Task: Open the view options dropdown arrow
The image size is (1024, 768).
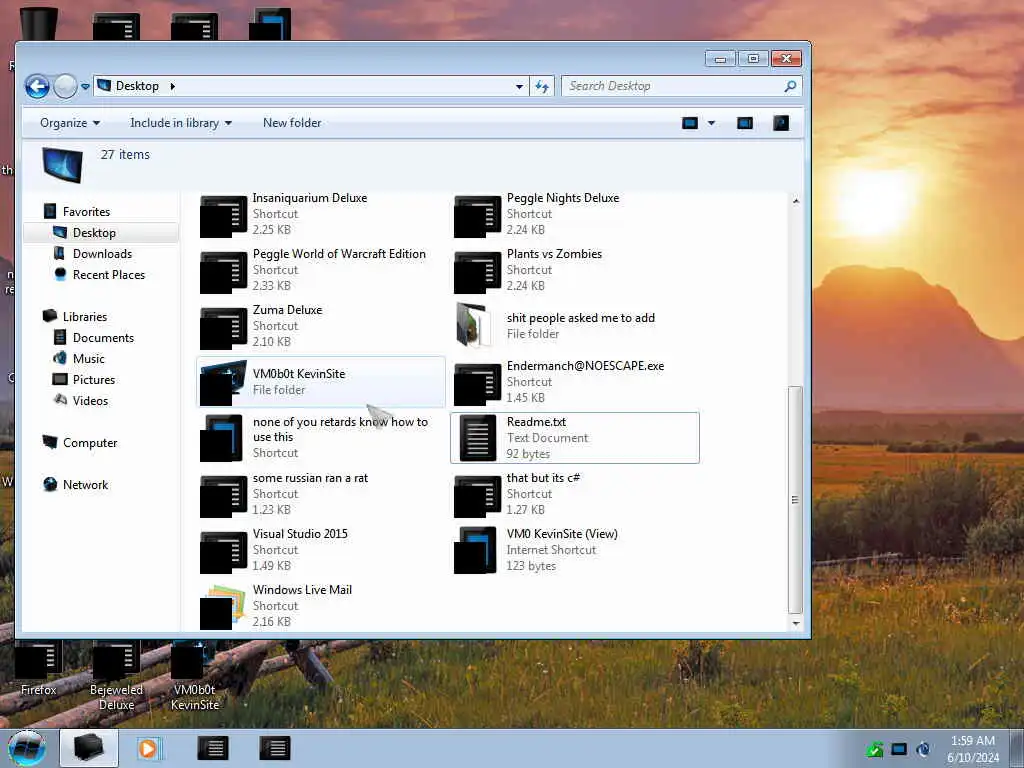Action: click(711, 123)
